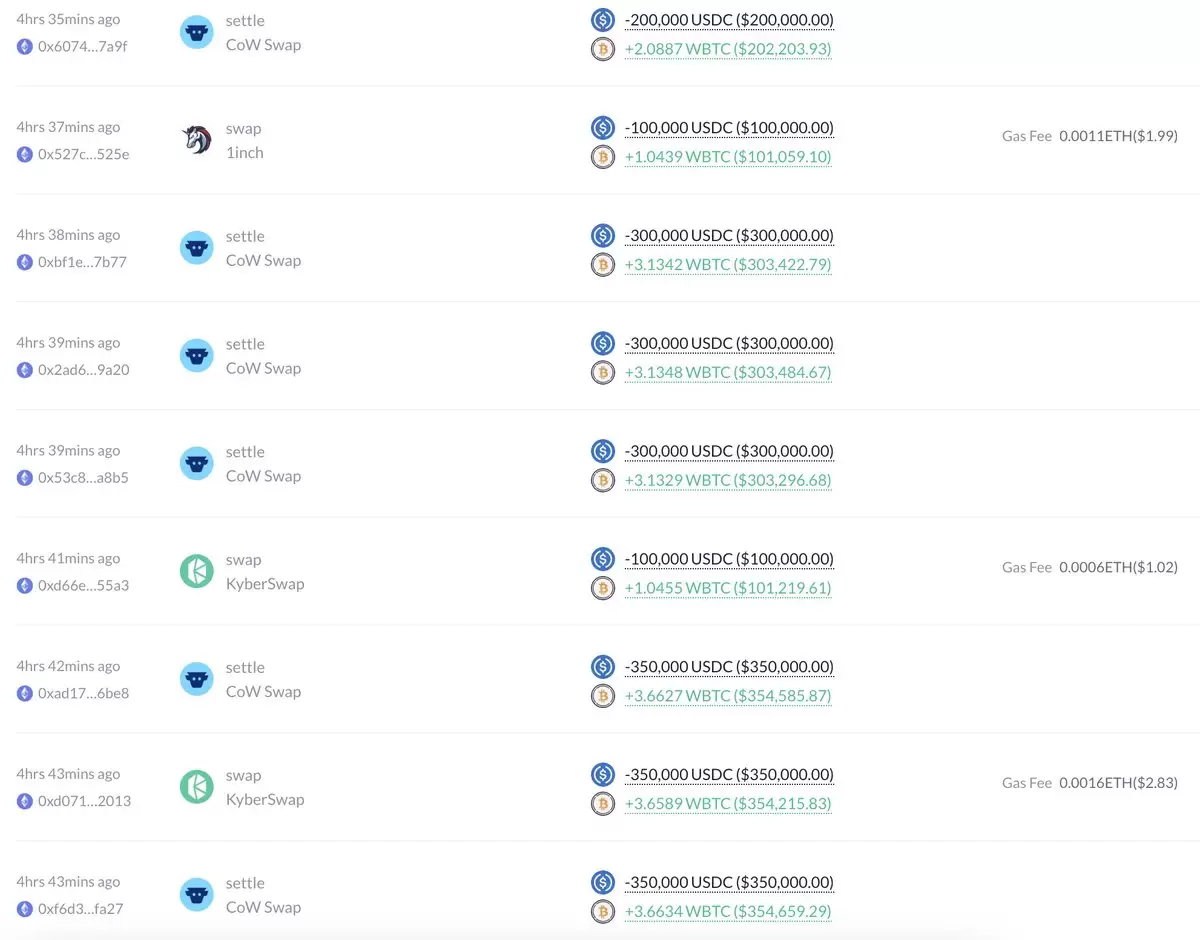Screen dimensions: 1200x940
Task: Open the -200,000 USDC ($200,000.00) amount
Action: pos(729,20)
